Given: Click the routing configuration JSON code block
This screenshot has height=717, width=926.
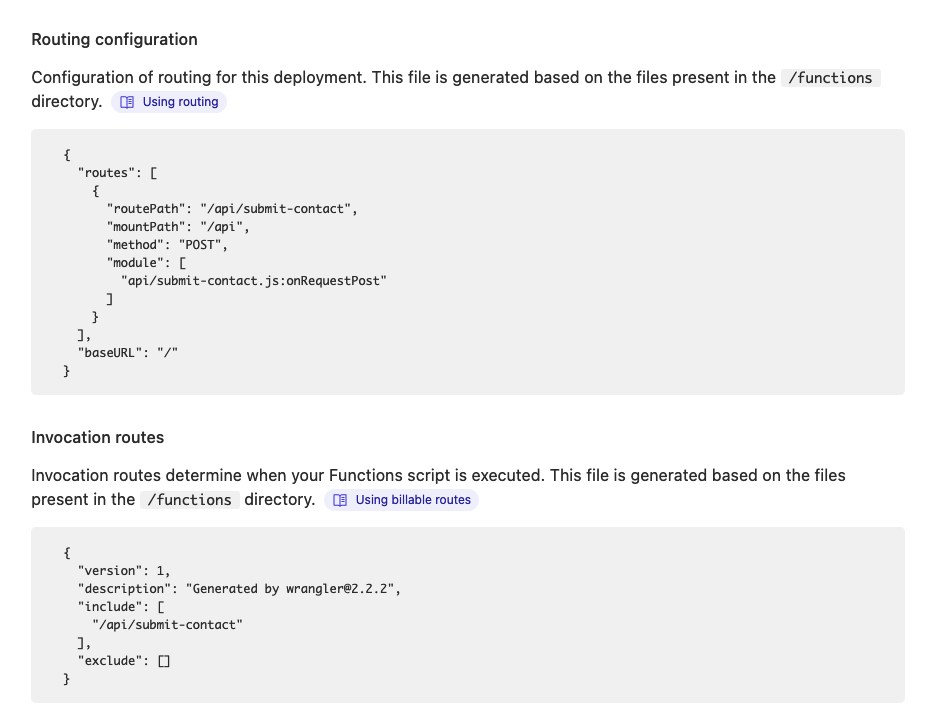Looking at the screenshot, I should pyautogui.click(x=465, y=262).
